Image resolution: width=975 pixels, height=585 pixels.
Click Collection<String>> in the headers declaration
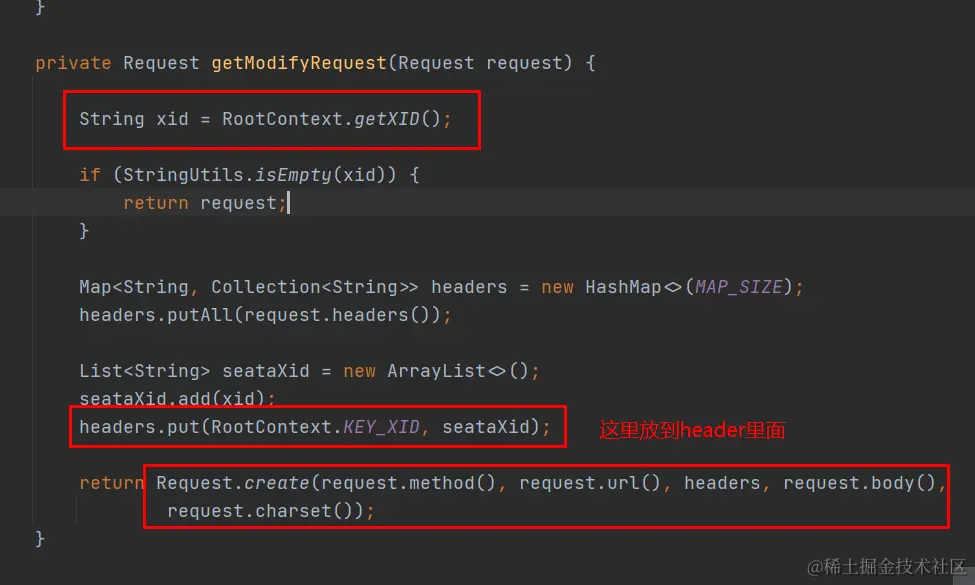(x=315, y=287)
